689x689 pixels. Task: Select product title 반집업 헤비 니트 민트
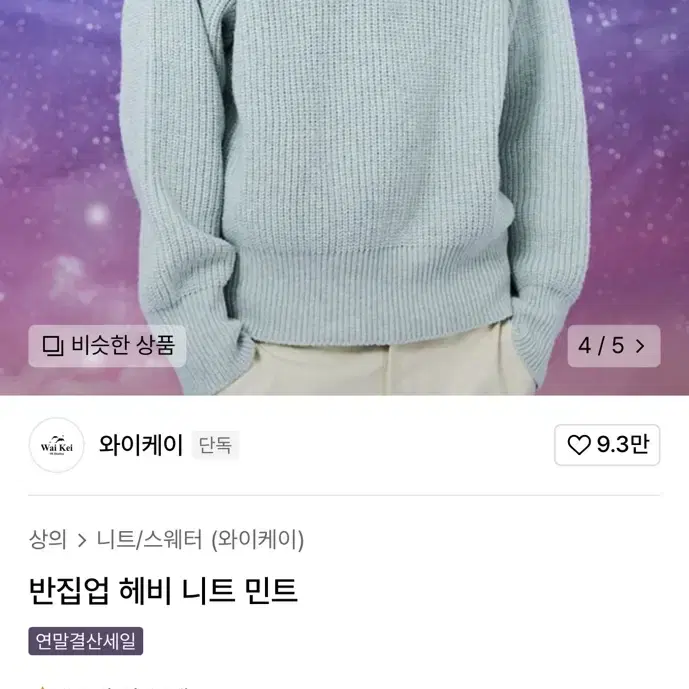point(163,591)
